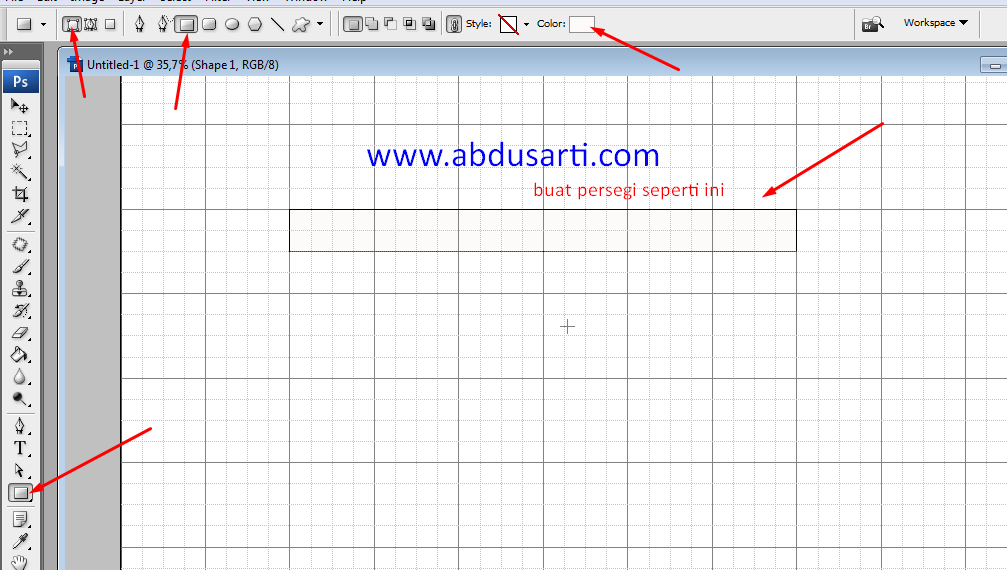Choose Rounded Rectangle tool in options bar
Image resolution: width=1007 pixels, height=570 pixels.
pos(209,24)
